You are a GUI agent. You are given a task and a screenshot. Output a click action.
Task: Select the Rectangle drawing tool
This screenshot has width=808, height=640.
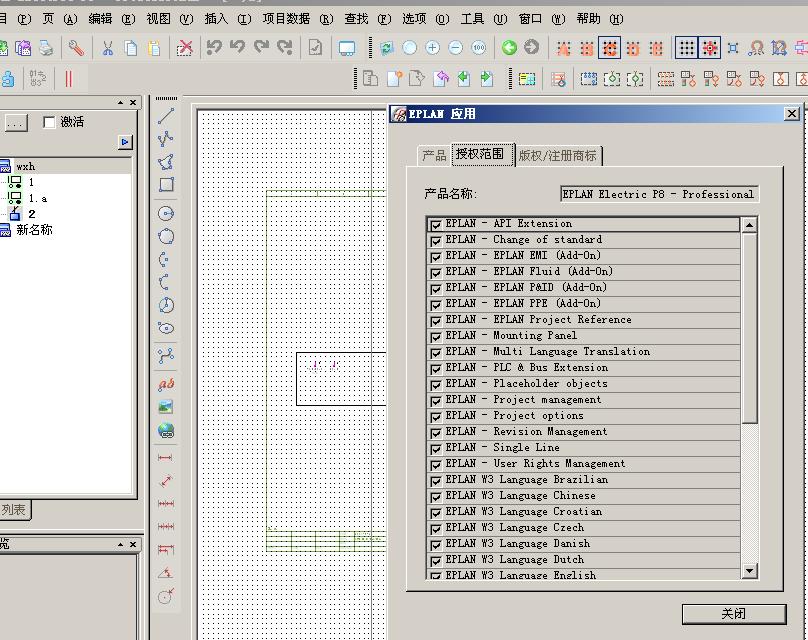point(166,185)
